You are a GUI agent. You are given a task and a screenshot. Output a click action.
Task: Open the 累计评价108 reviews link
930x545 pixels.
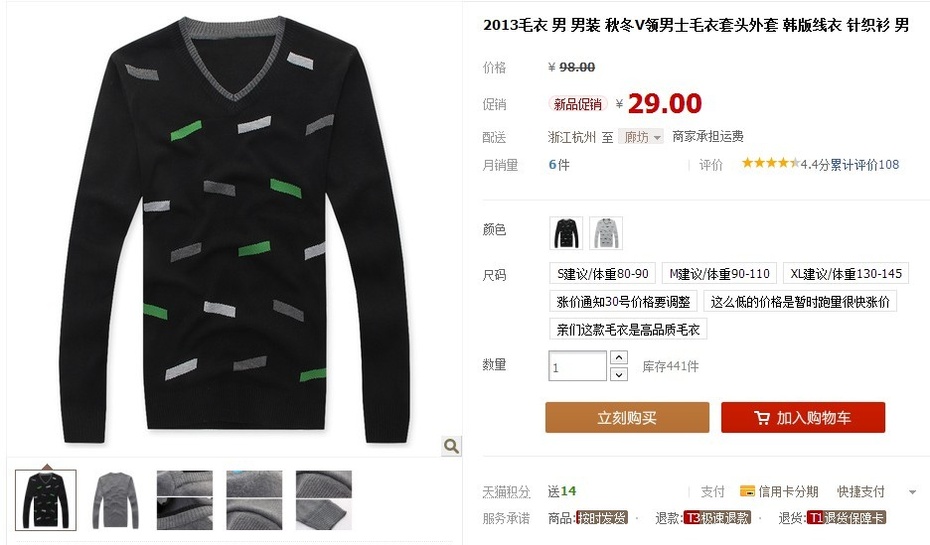coord(864,164)
